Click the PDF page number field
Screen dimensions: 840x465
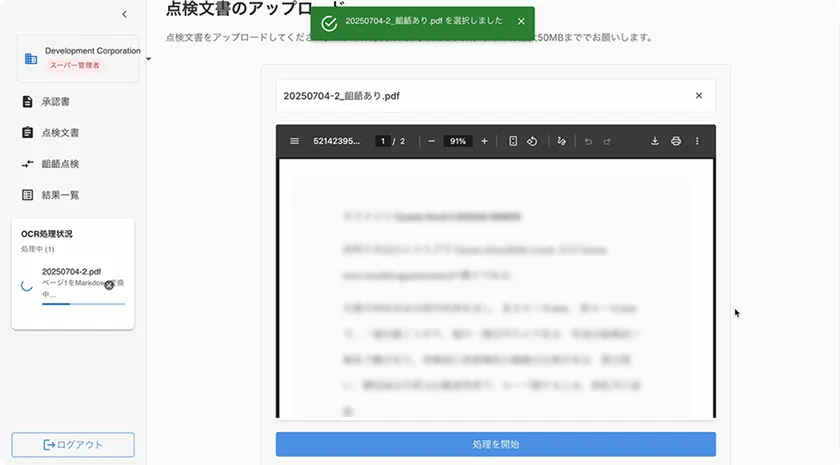pyautogui.click(x=382, y=141)
